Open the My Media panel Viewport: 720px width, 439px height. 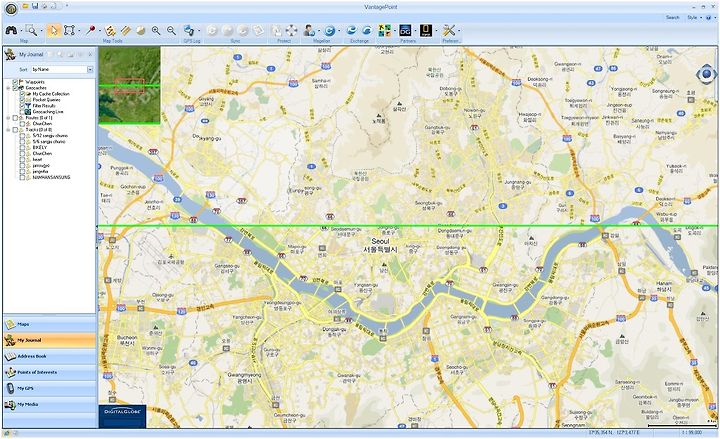(x=50, y=405)
